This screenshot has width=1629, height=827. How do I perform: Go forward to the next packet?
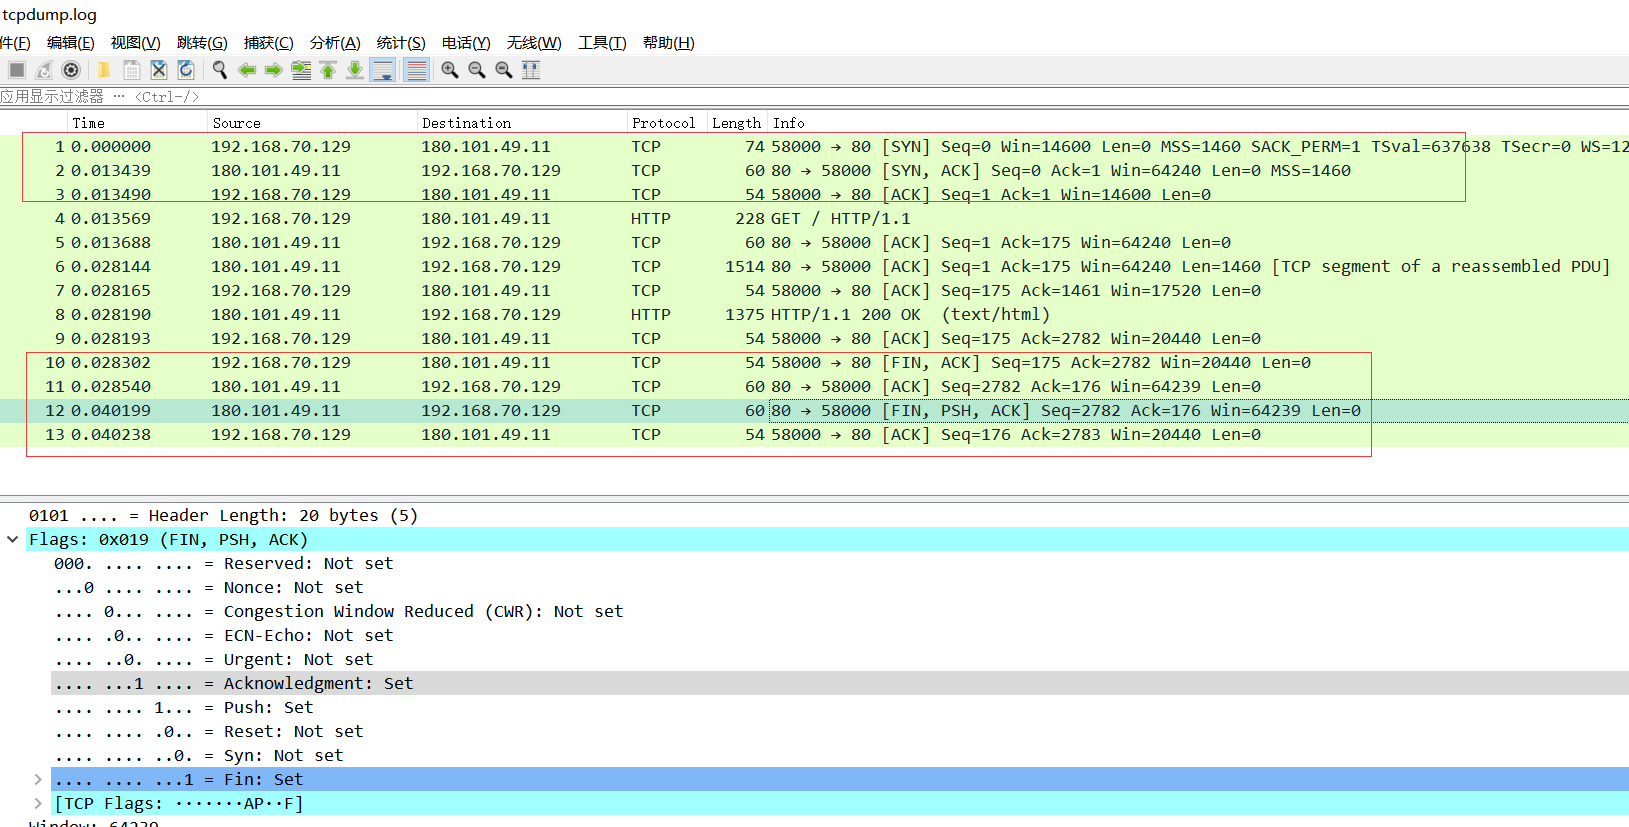pos(273,70)
